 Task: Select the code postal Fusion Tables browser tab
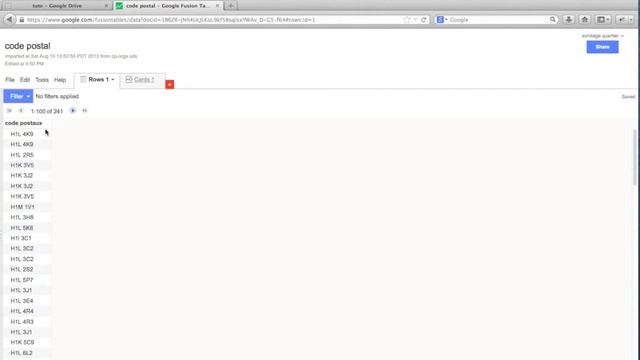click(x=168, y=6)
